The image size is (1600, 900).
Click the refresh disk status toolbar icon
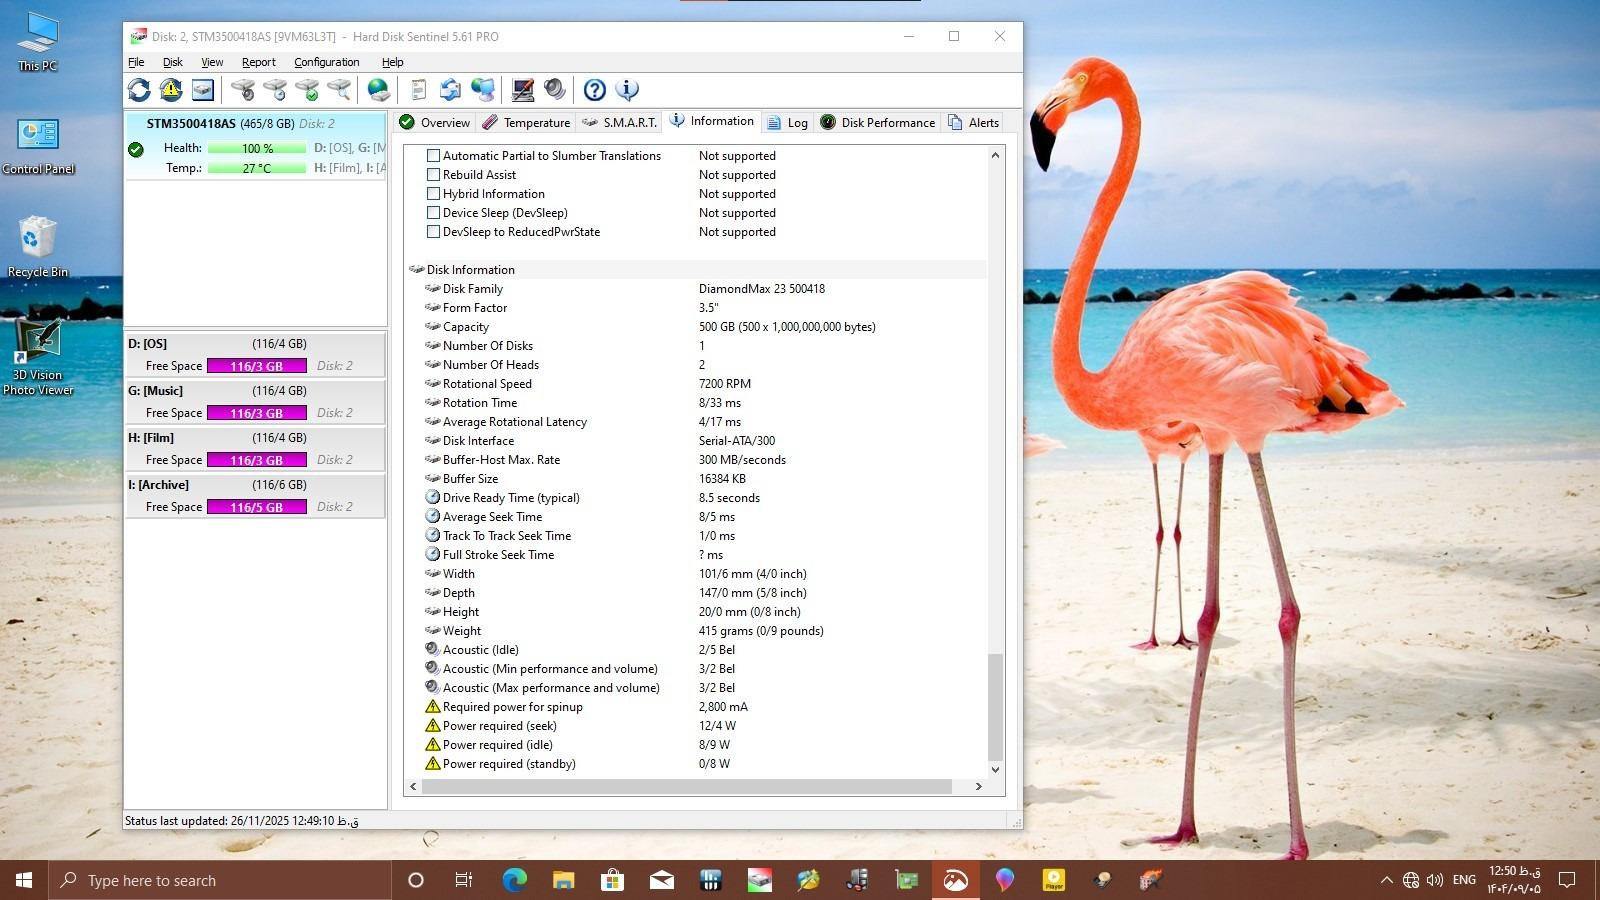(139, 90)
